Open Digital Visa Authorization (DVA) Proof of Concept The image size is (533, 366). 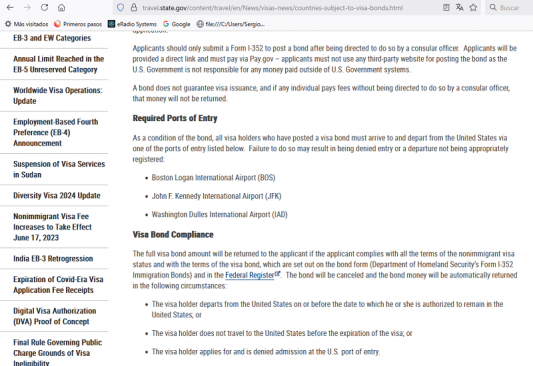[54, 316]
